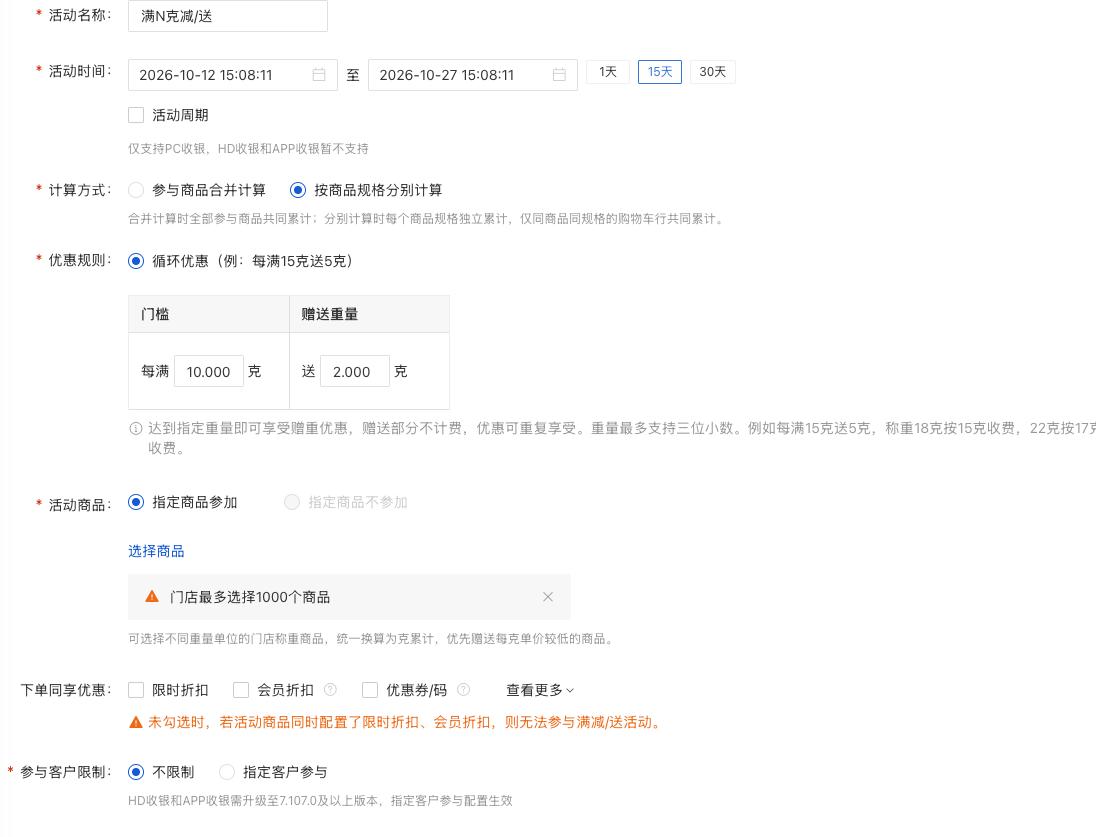
Task: Click the disabled 指定商品不参加 radio option
Action: (292, 502)
